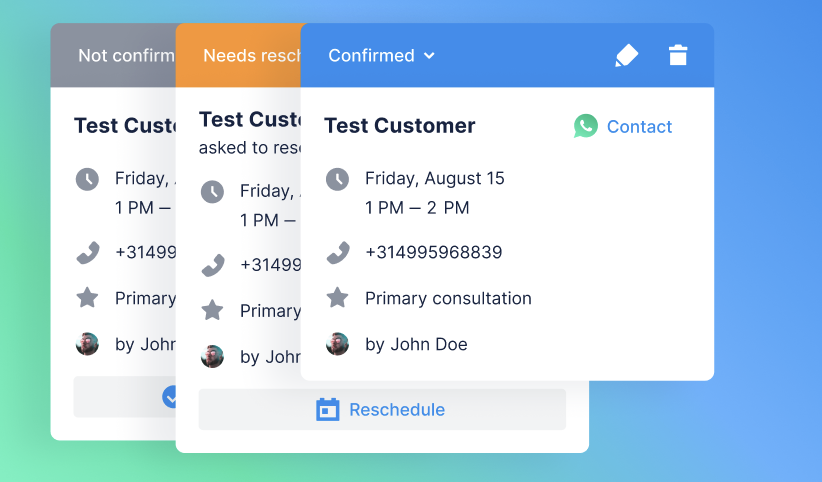Image resolution: width=822 pixels, height=482 pixels.
Task: Click the clock icon on Confirmed card
Action: coord(338,179)
